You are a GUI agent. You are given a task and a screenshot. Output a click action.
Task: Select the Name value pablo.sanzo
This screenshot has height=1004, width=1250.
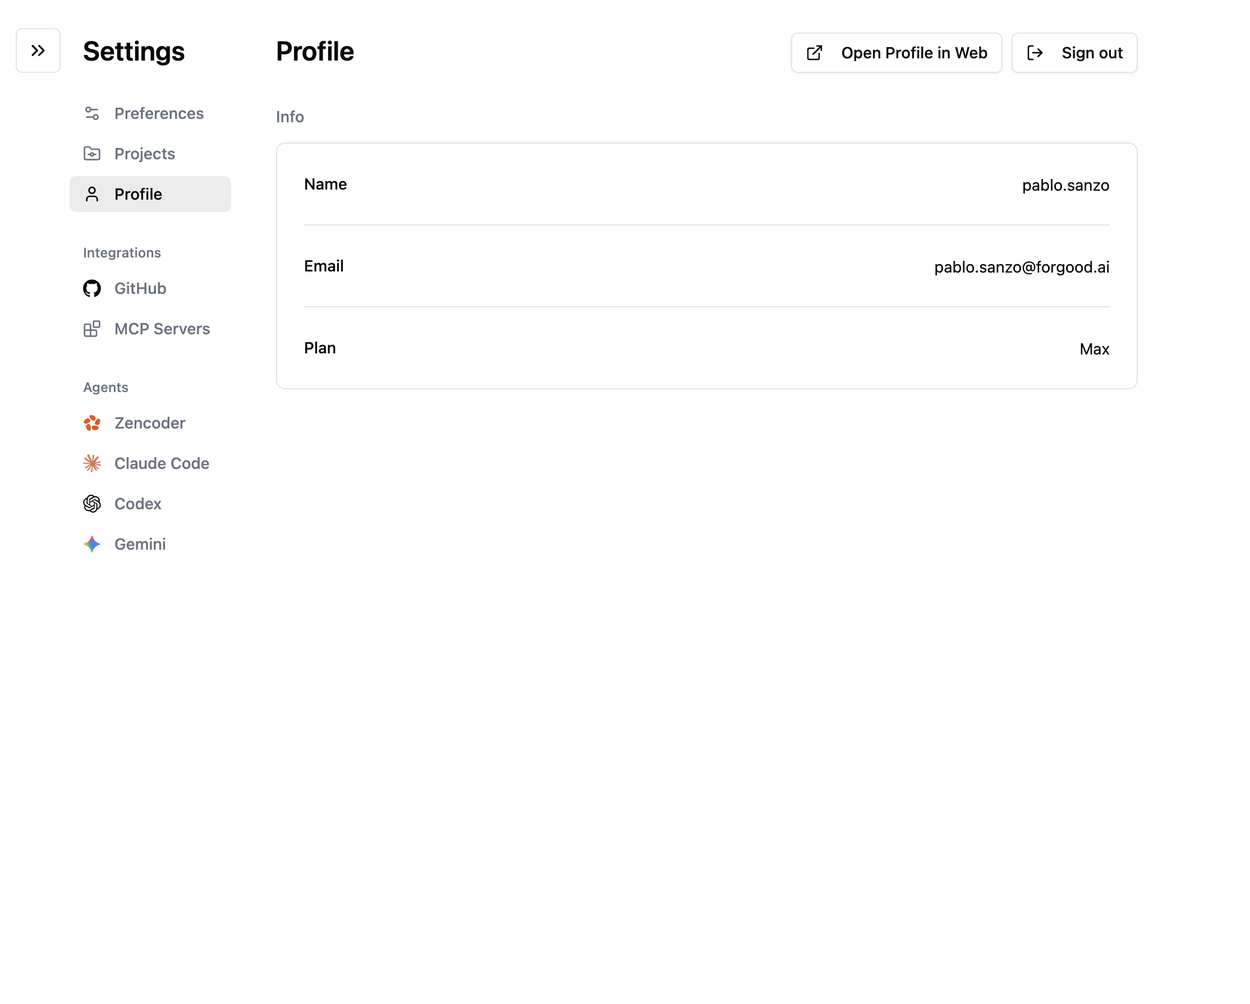[1065, 185]
